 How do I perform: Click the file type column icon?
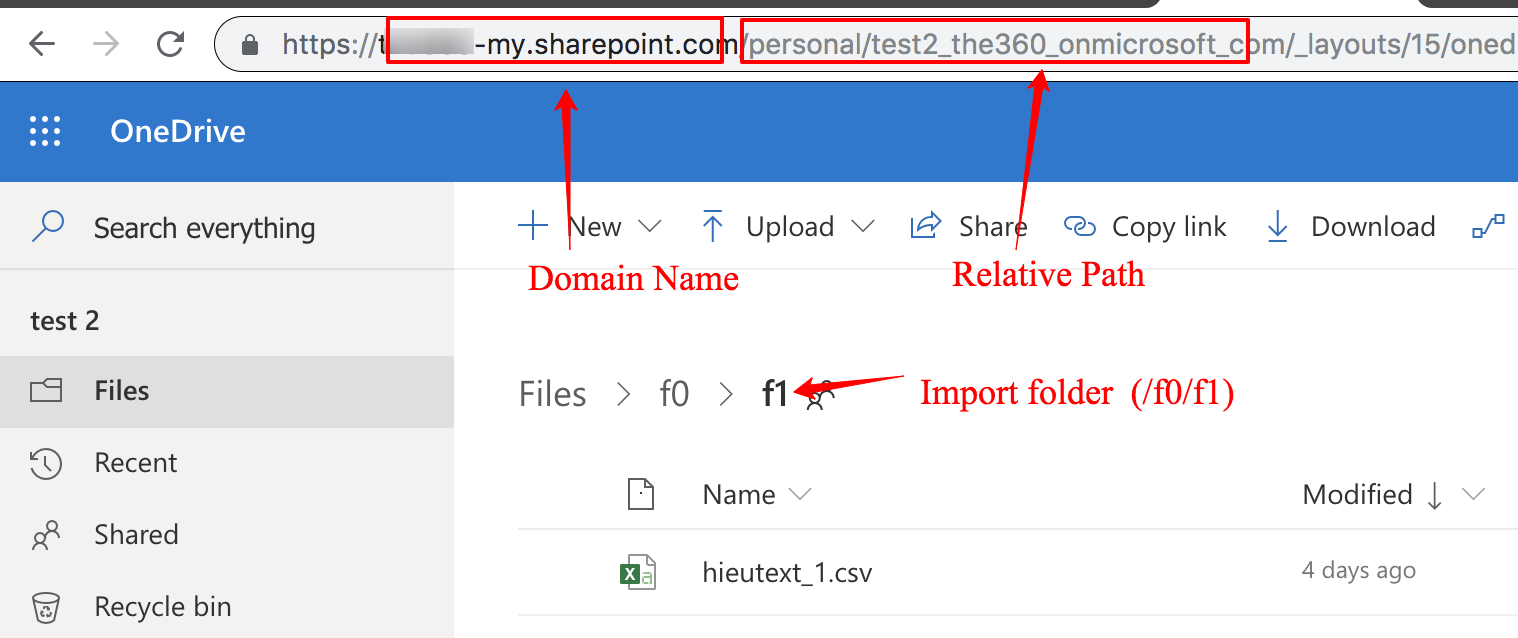[x=640, y=494]
